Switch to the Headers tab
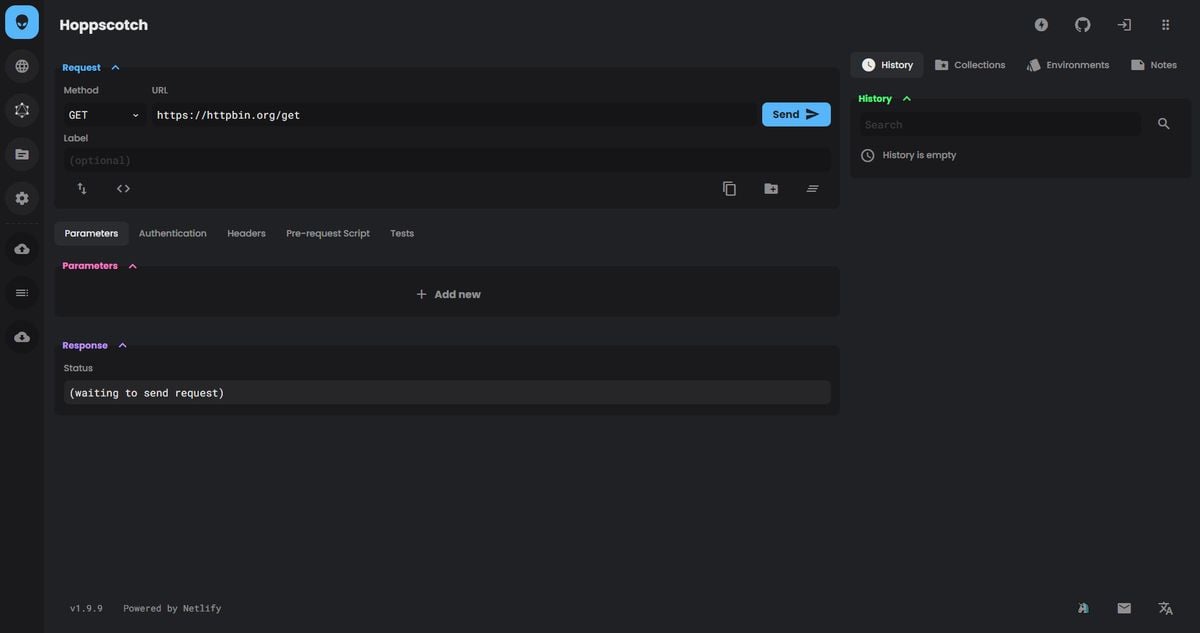The height and width of the screenshot is (633, 1200). (x=246, y=233)
